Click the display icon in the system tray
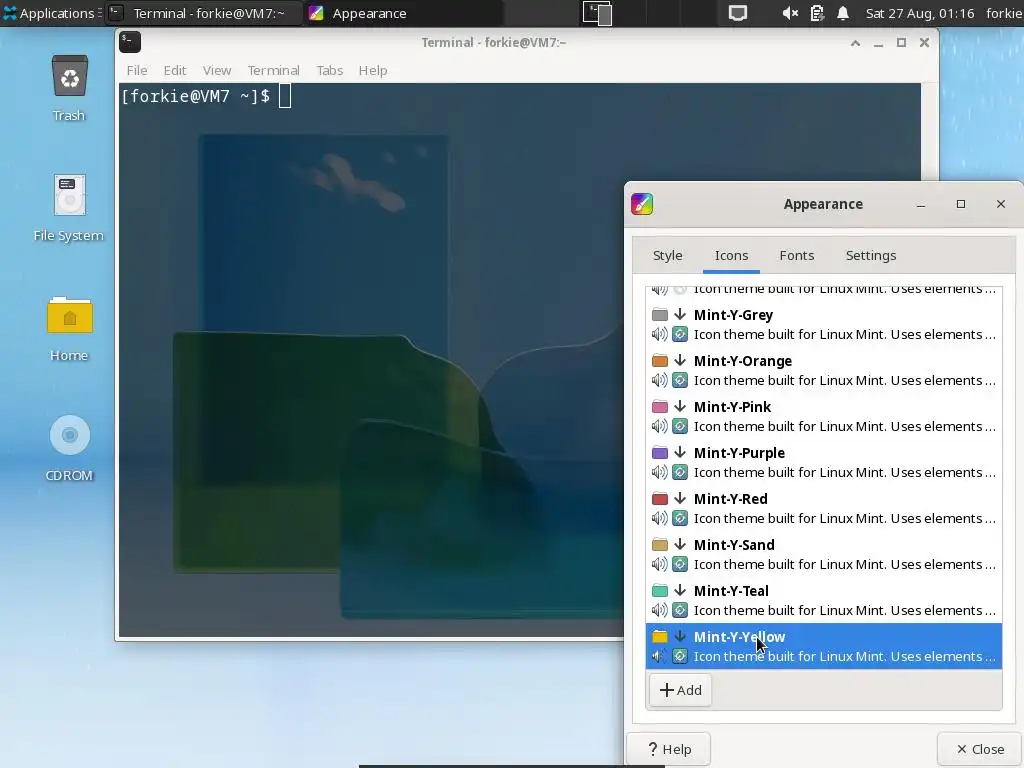This screenshot has width=1024, height=768. pos(737,13)
